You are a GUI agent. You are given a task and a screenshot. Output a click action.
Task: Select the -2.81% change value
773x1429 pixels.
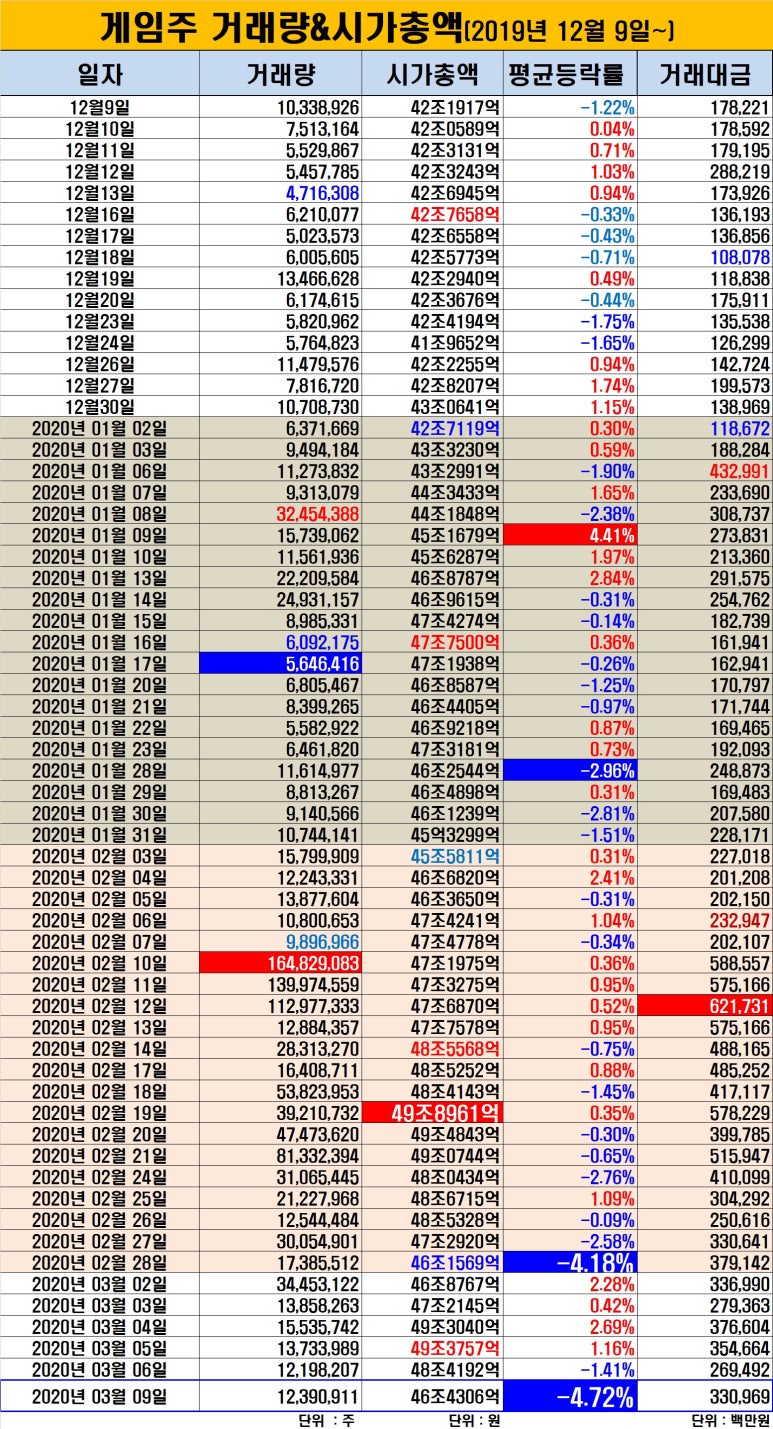click(x=609, y=812)
